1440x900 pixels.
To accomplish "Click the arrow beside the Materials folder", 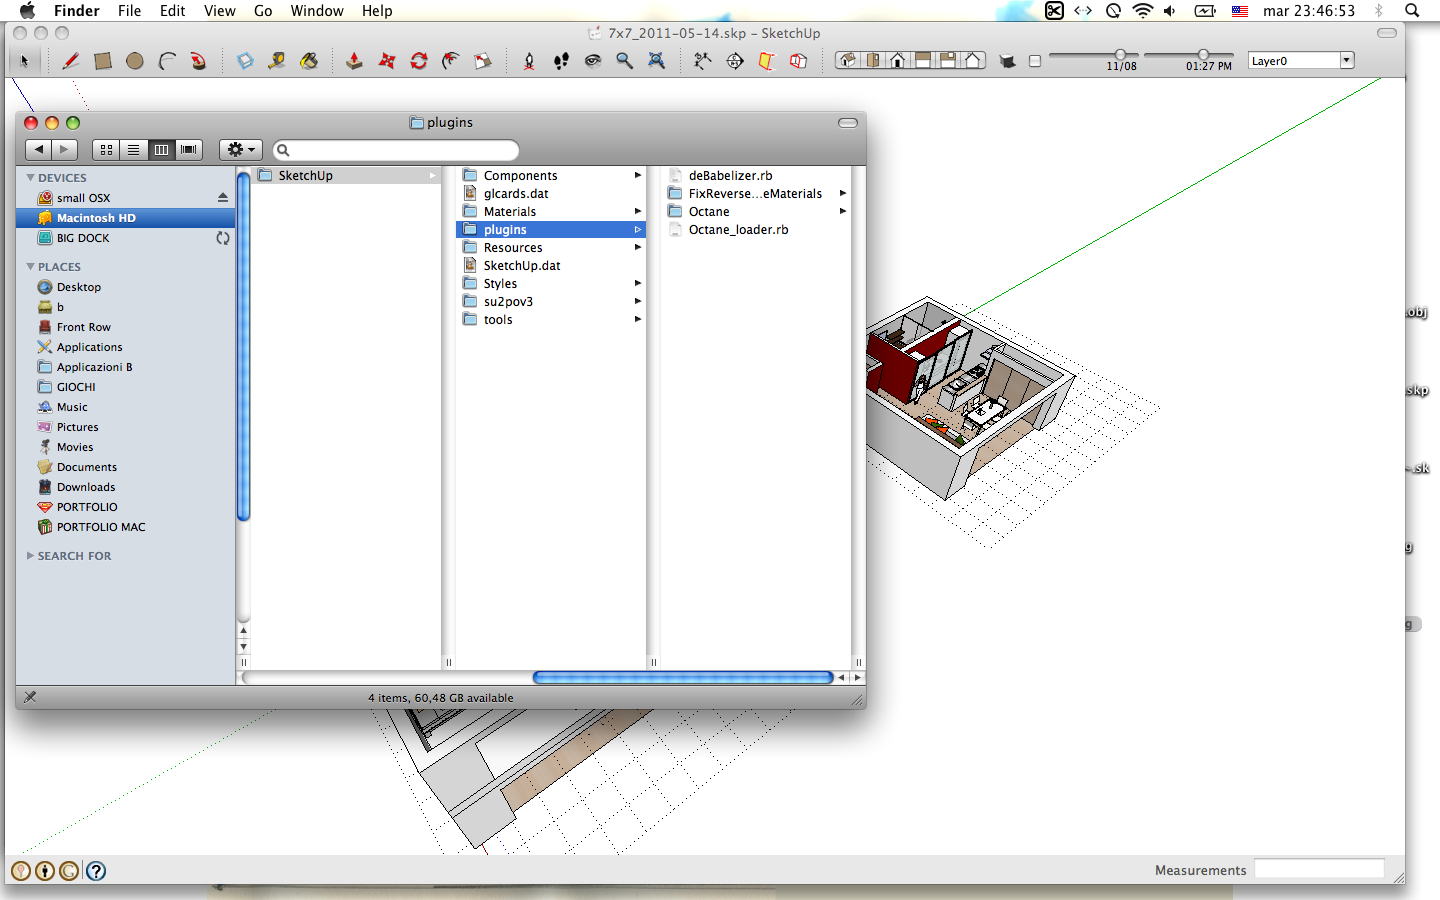I will 638,212.
